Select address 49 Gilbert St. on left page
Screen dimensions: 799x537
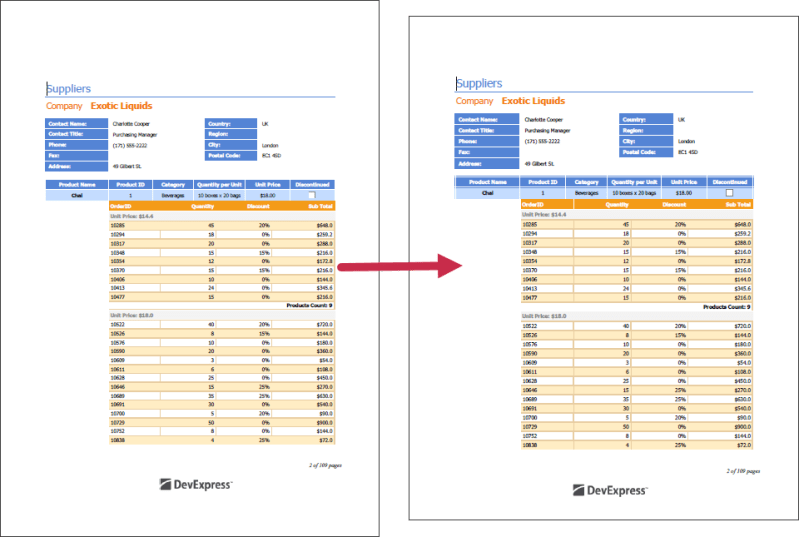click(x=127, y=167)
